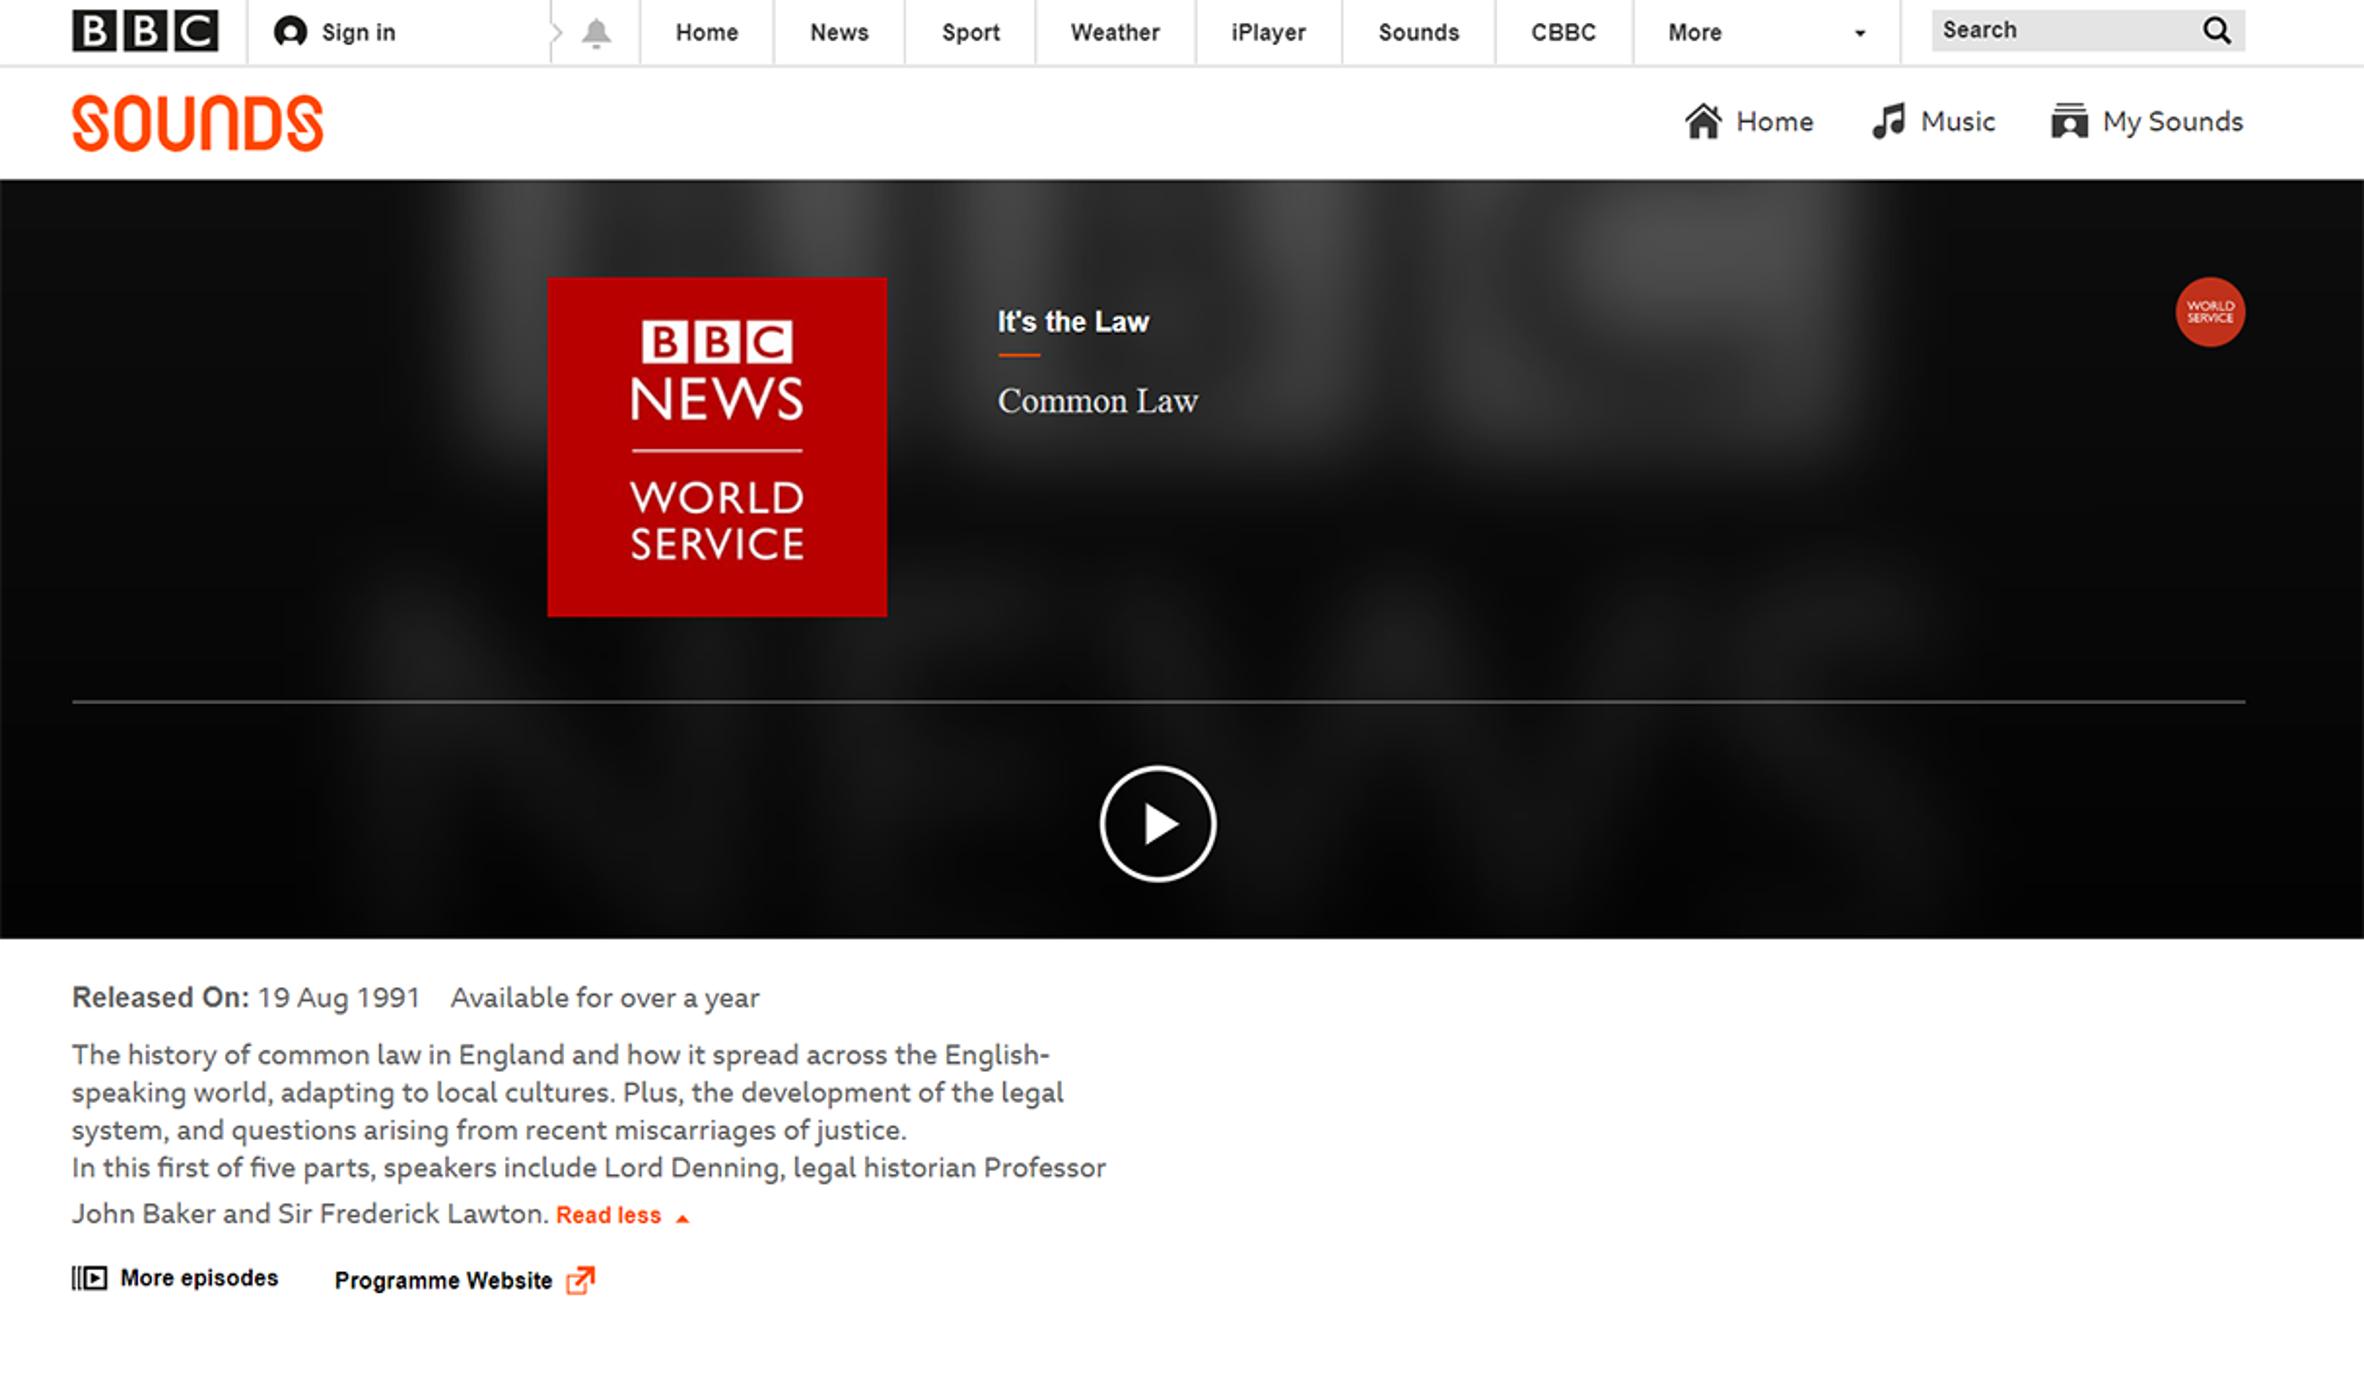
Task: Click the Sign in account icon
Action: coord(290,32)
